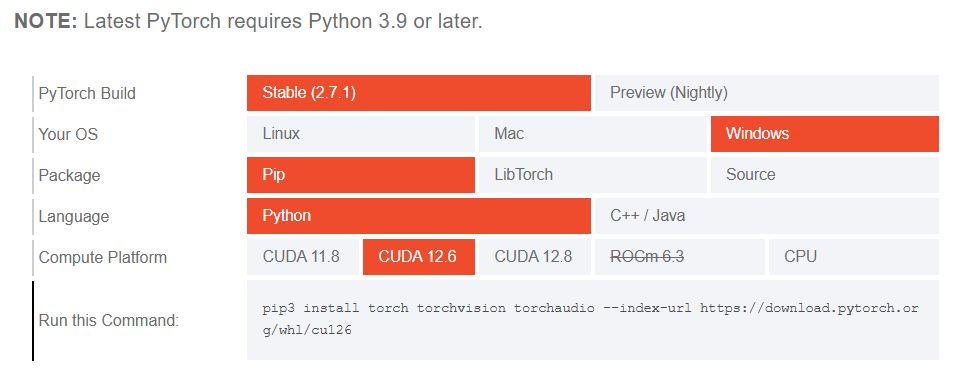This screenshot has width=954, height=370.
Task: Click the pip3 install command text
Action: tap(590, 319)
